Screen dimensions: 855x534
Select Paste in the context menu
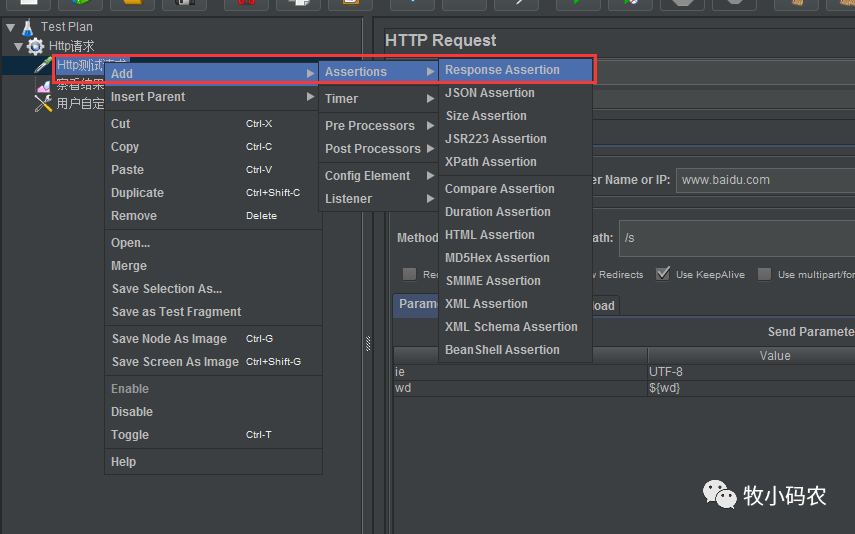[213, 170]
